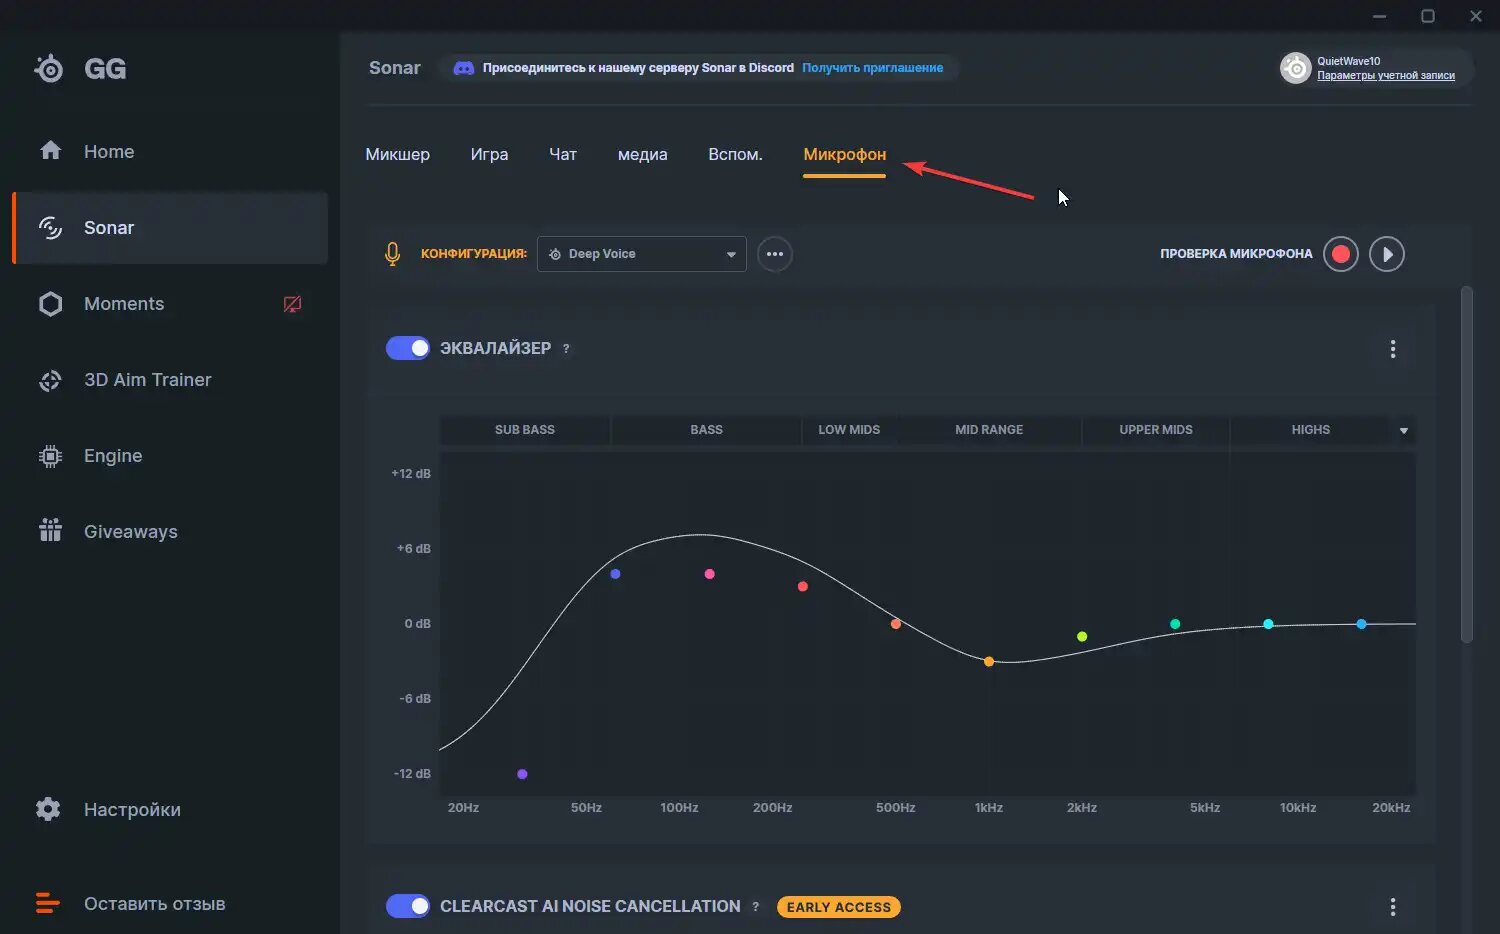Open 3D Aim Trainer section
The height and width of the screenshot is (934, 1500).
(170, 380)
